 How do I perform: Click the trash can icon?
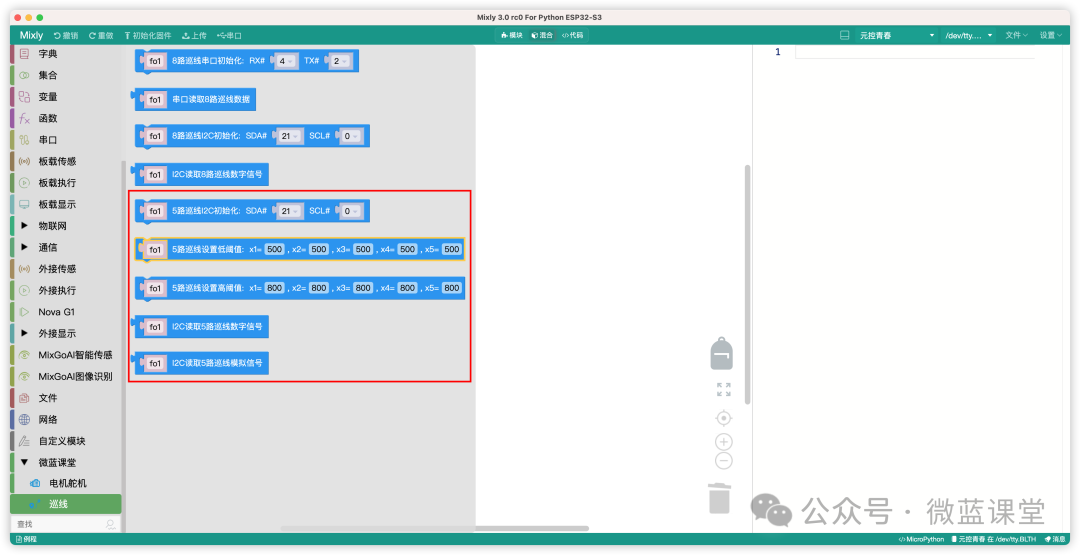coord(719,498)
